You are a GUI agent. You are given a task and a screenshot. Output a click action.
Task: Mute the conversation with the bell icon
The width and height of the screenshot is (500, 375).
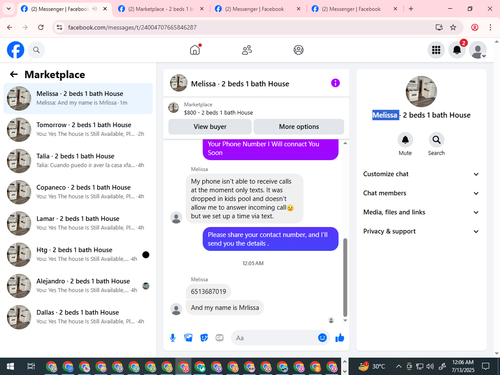click(x=405, y=140)
